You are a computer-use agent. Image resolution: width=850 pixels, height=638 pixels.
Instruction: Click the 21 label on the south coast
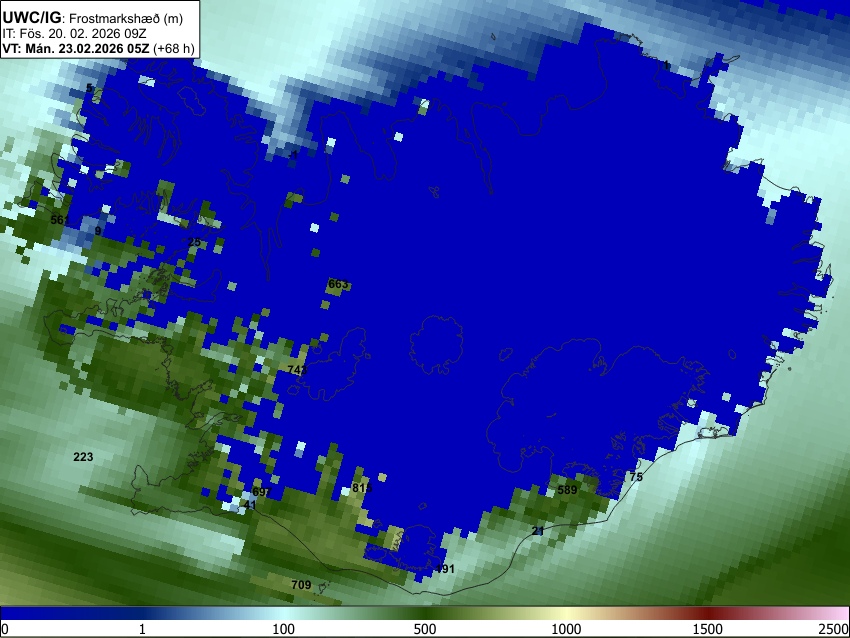click(538, 531)
